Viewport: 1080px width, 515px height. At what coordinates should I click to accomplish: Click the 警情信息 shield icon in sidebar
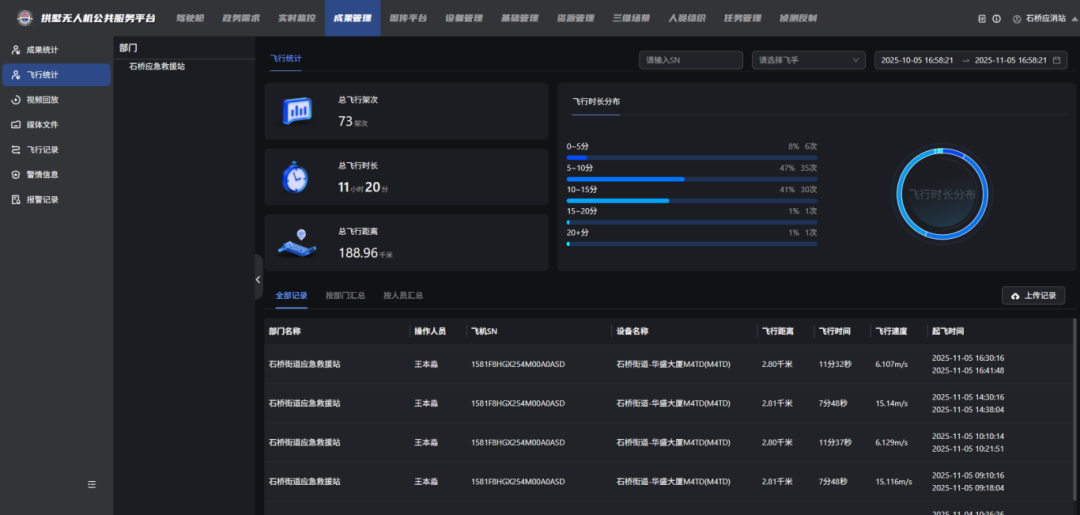pyautogui.click(x=16, y=174)
